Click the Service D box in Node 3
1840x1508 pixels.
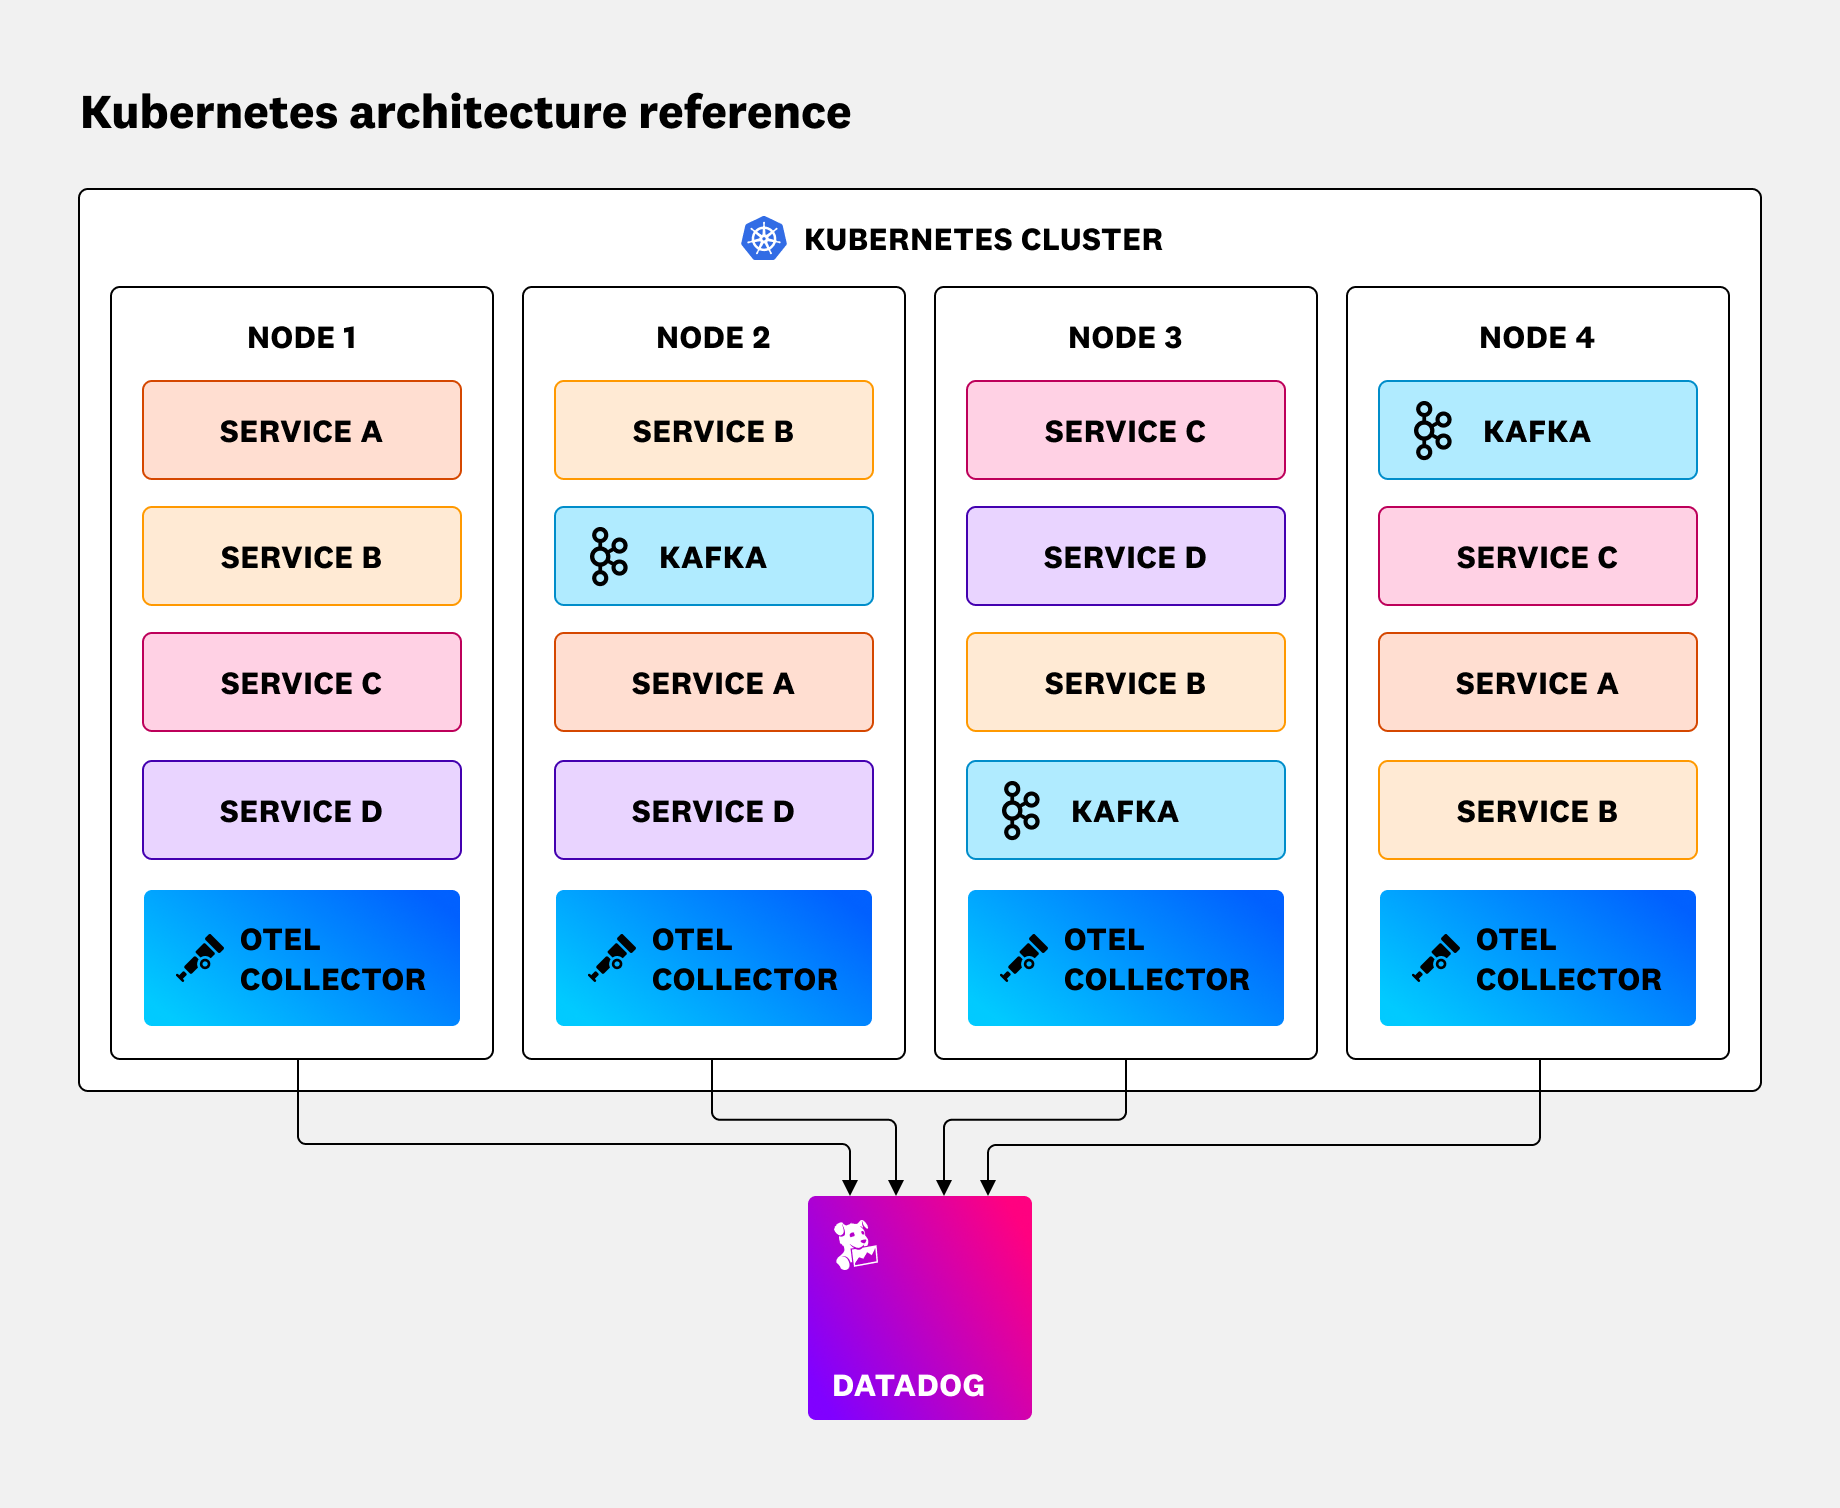pos(1125,556)
